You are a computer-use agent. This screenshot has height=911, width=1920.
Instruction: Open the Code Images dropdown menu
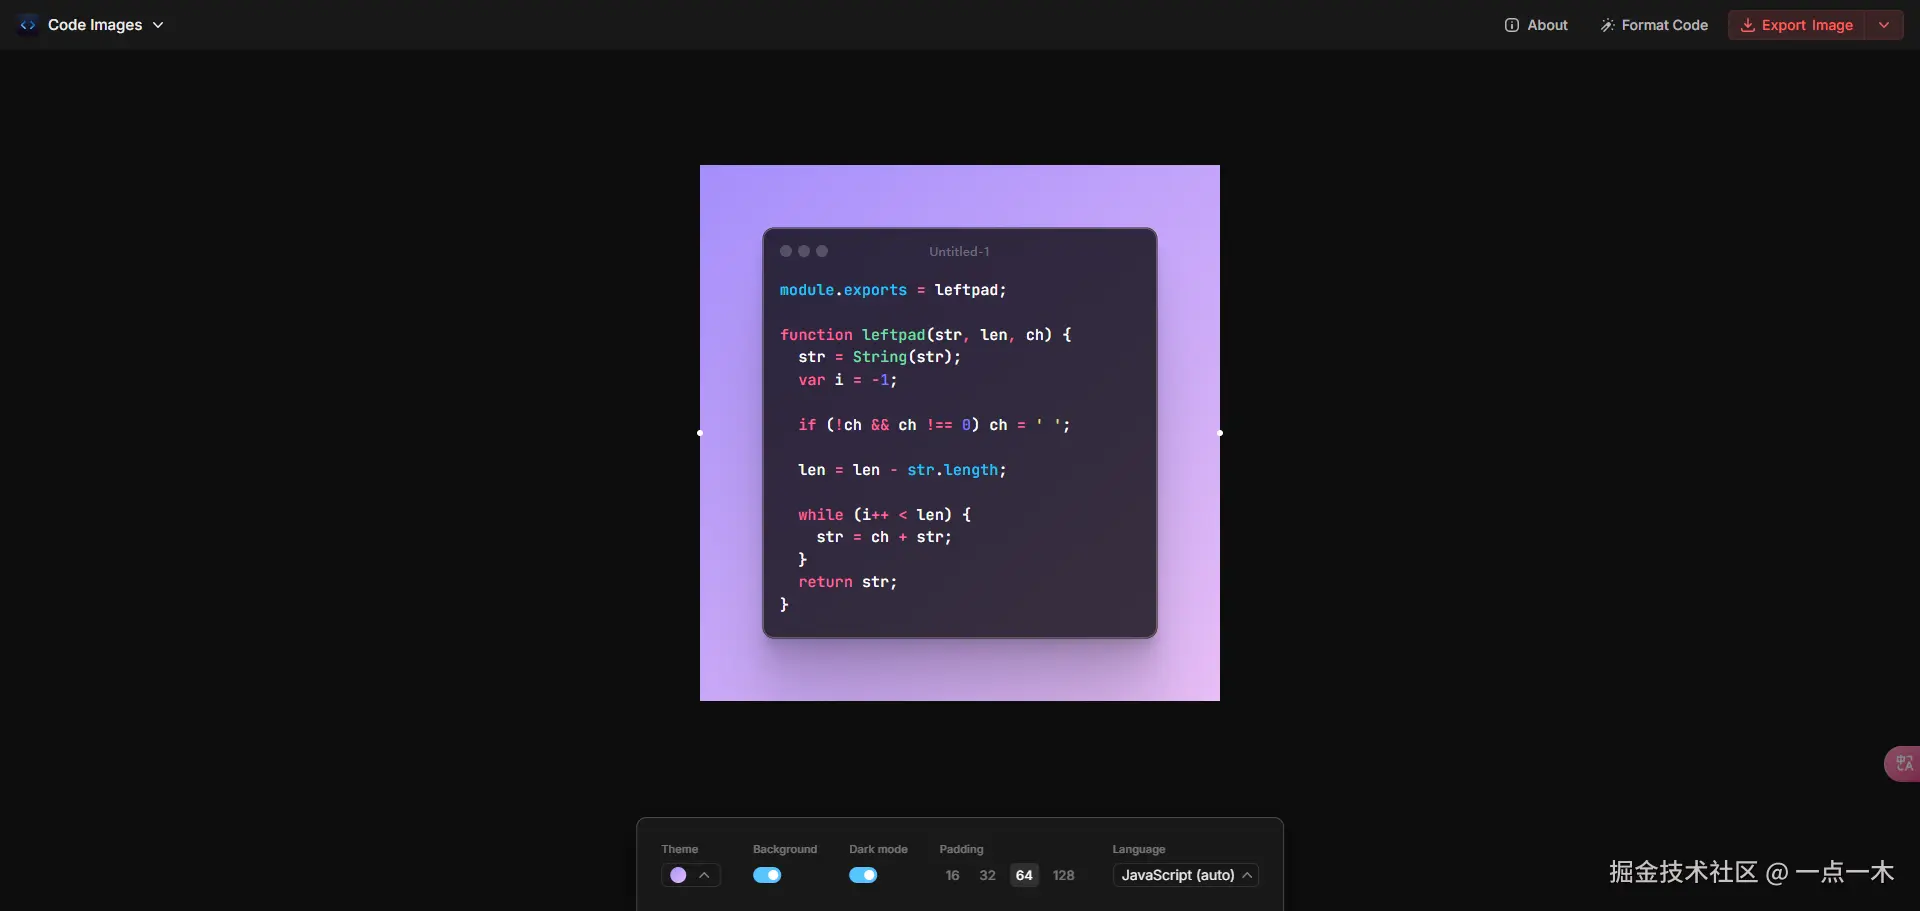tap(105, 25)
